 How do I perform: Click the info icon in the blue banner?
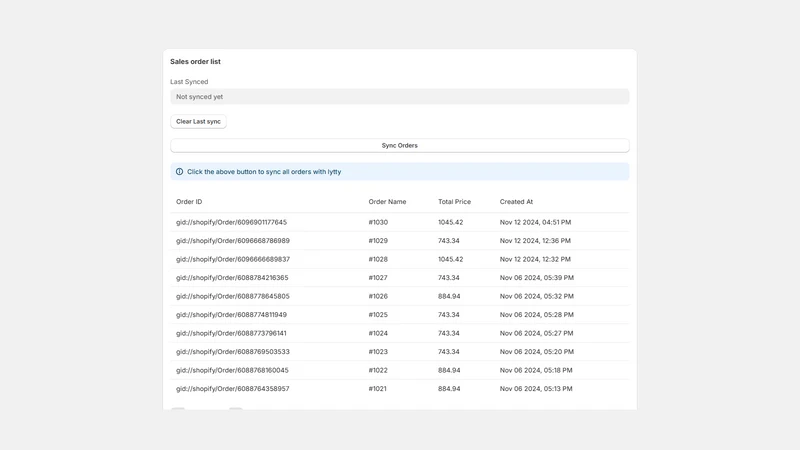180,172
